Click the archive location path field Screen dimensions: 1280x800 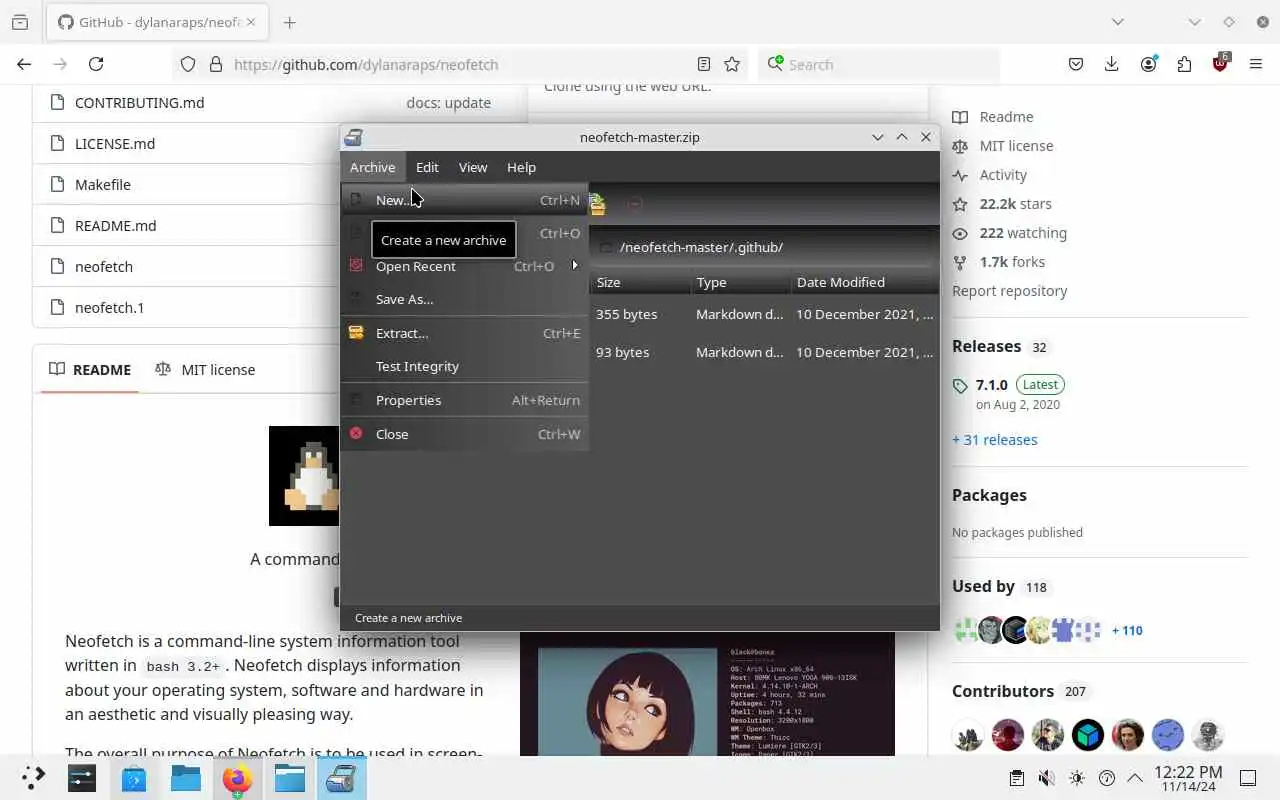(x=765, y=247)
